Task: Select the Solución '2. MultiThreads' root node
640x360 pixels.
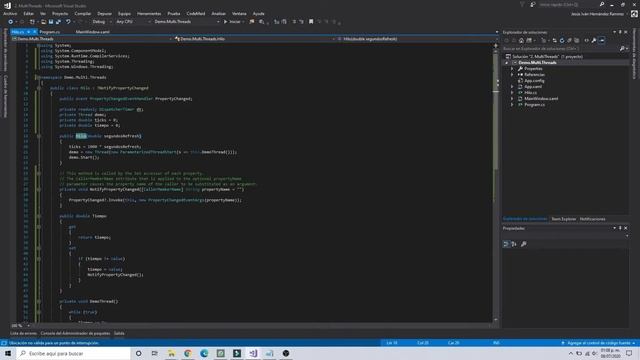Action: [547, 56]
